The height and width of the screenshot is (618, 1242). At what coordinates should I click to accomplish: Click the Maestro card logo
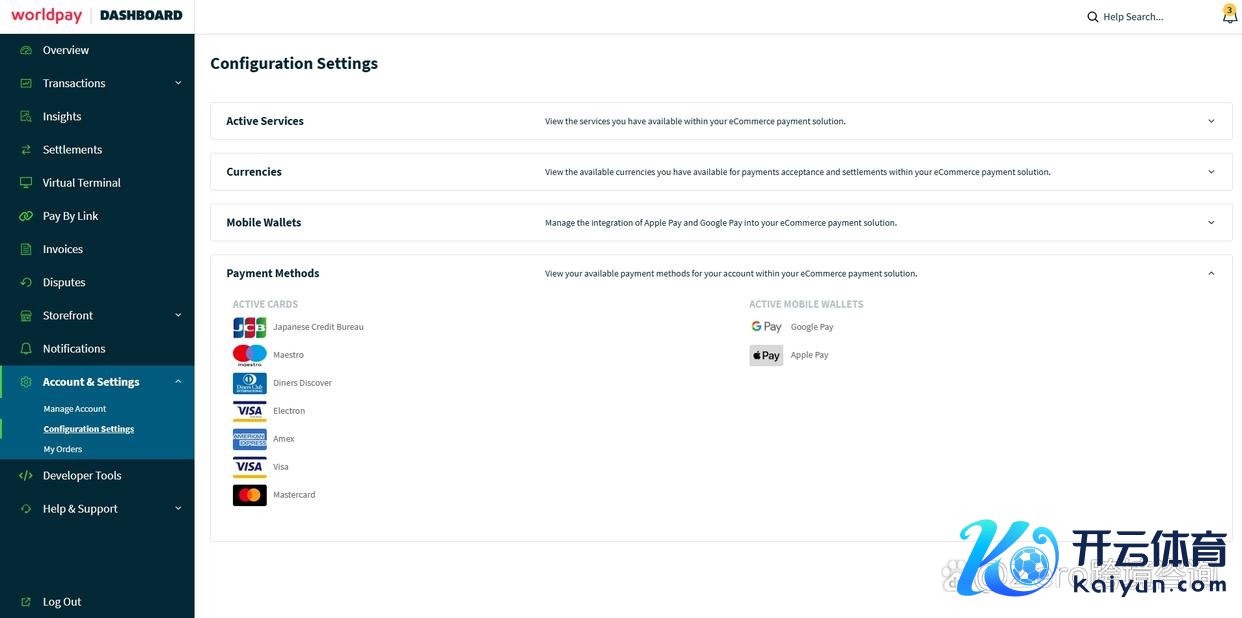click(x=249, y=355)
